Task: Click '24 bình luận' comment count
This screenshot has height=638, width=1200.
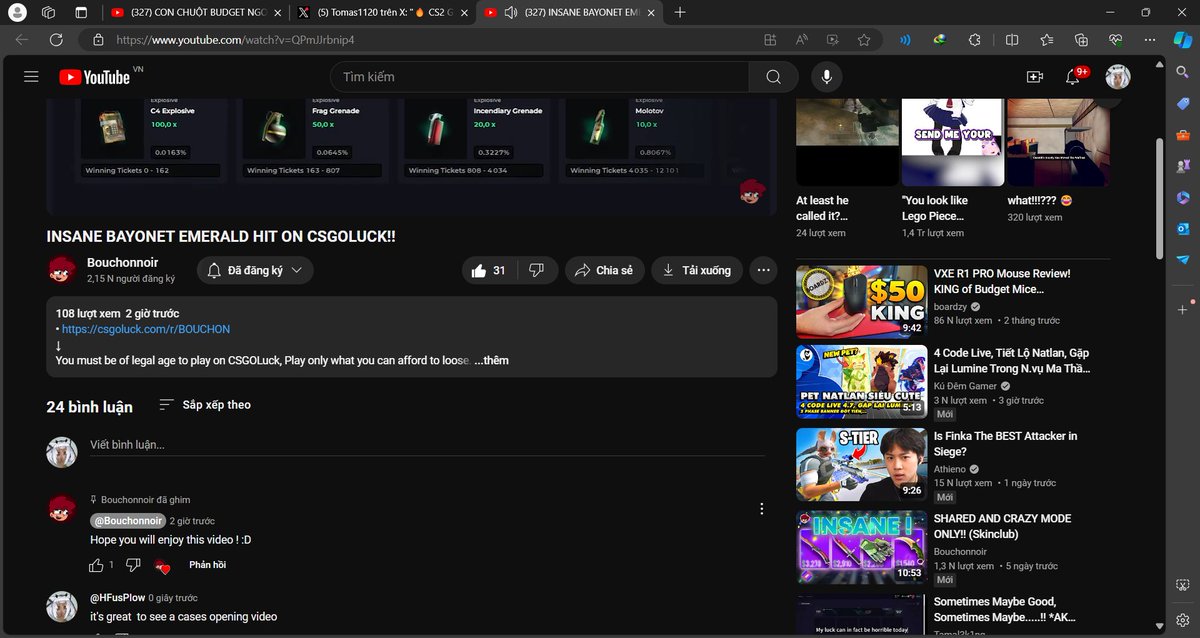Action: (89, 407)
